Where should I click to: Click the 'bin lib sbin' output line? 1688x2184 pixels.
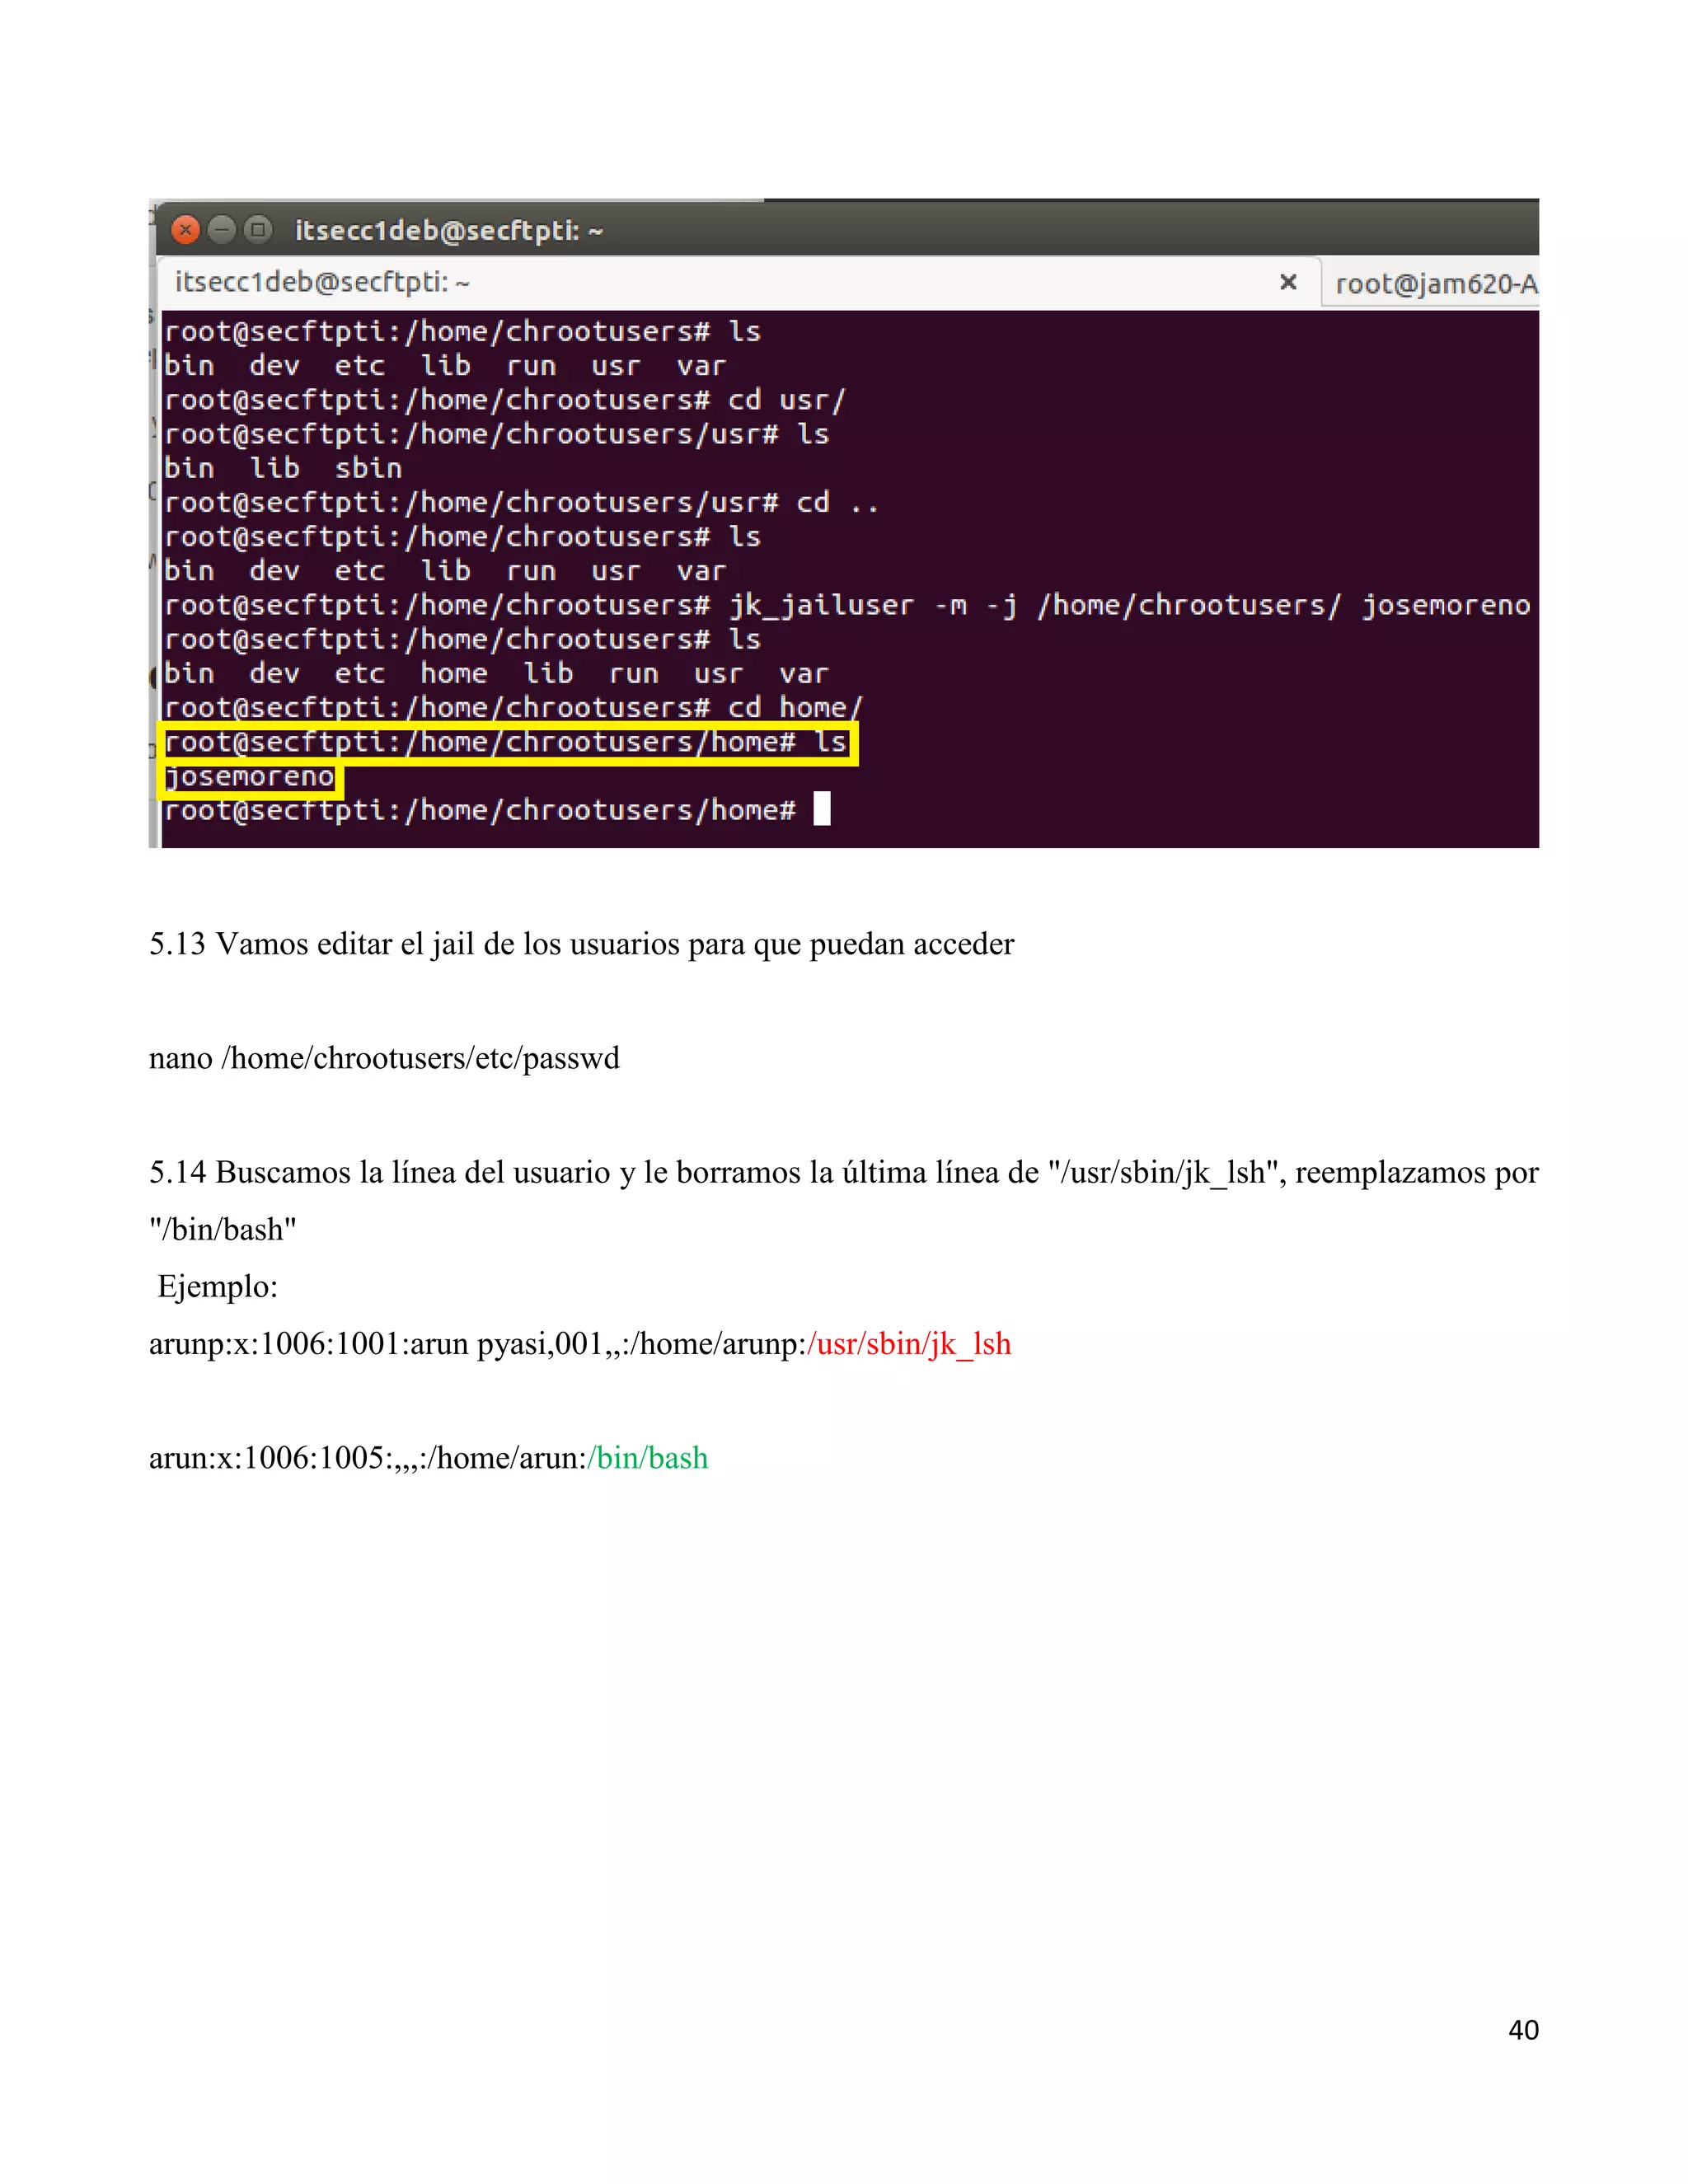(283, 468)
